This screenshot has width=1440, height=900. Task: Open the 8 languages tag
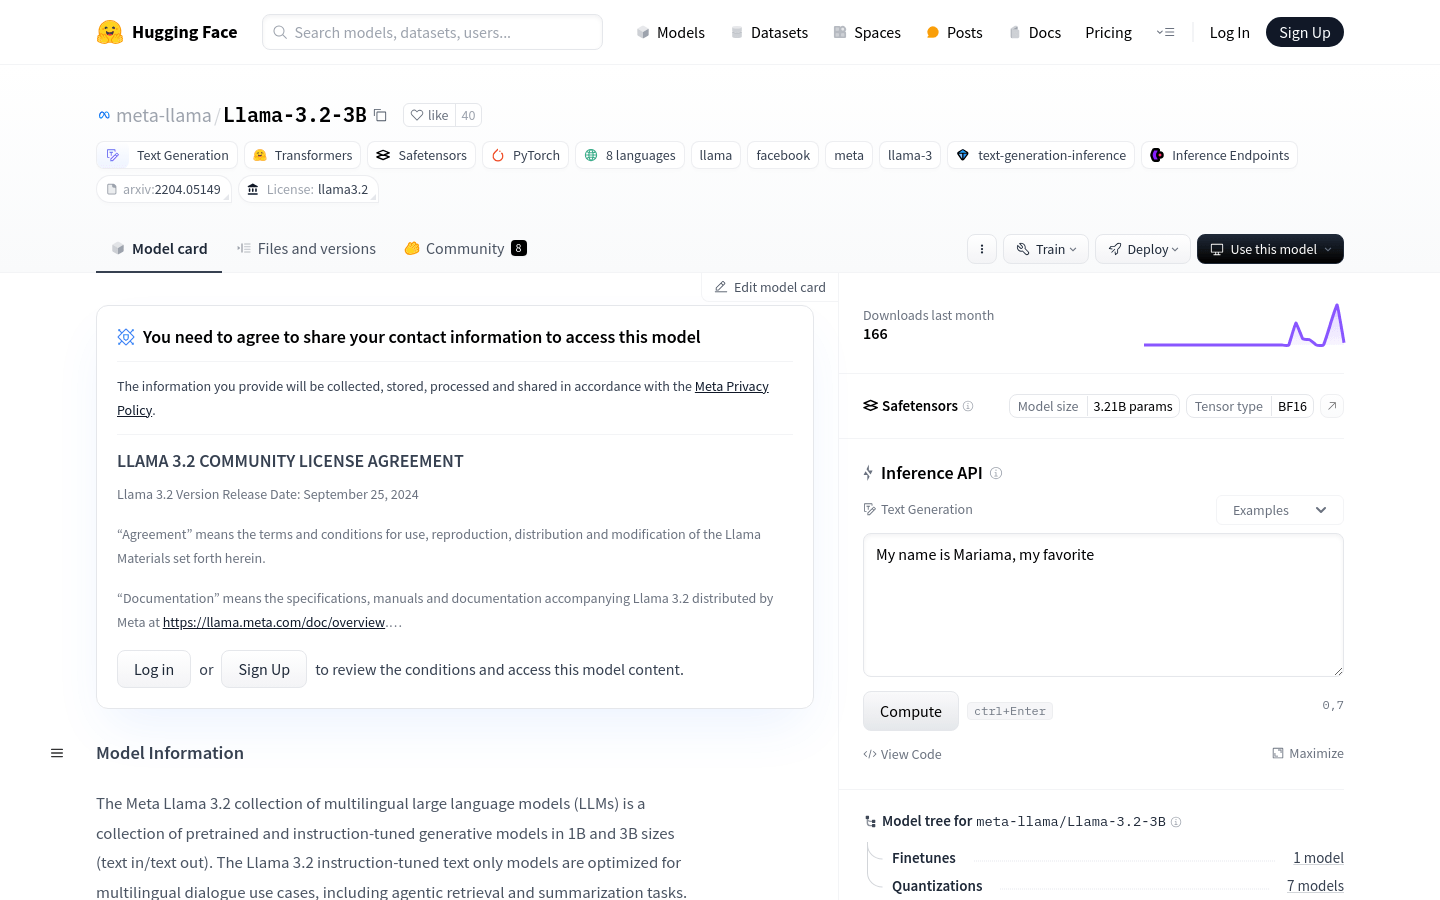click(630, 155)
